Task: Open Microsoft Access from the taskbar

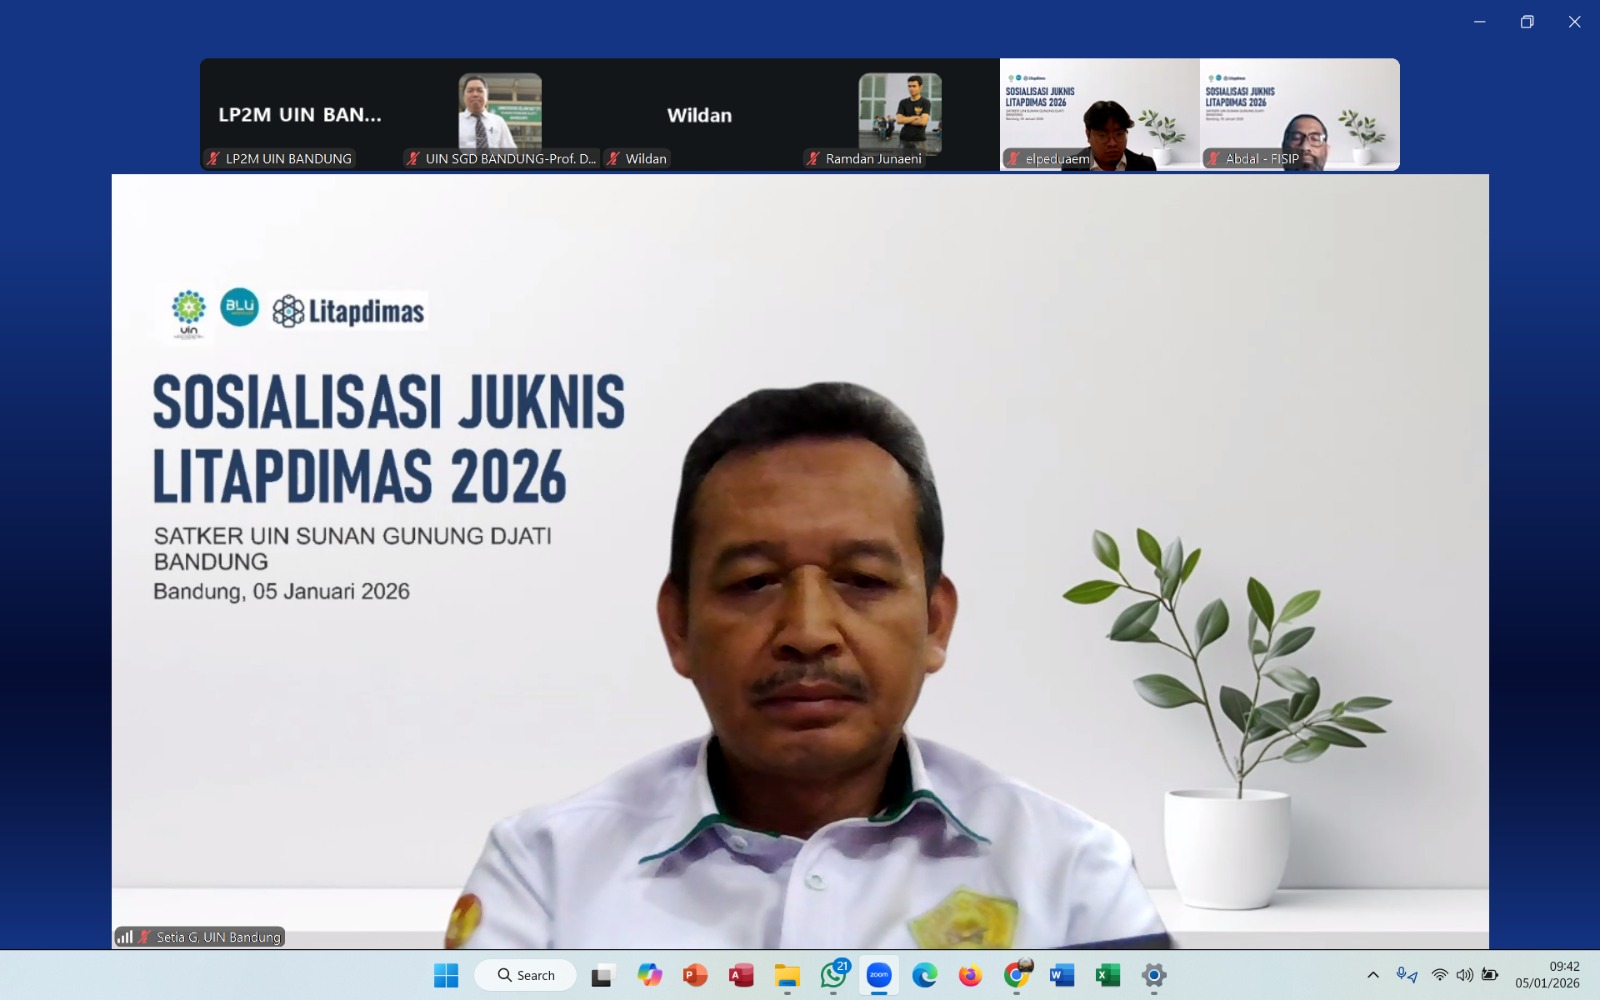Action: (x=741, y=975)
